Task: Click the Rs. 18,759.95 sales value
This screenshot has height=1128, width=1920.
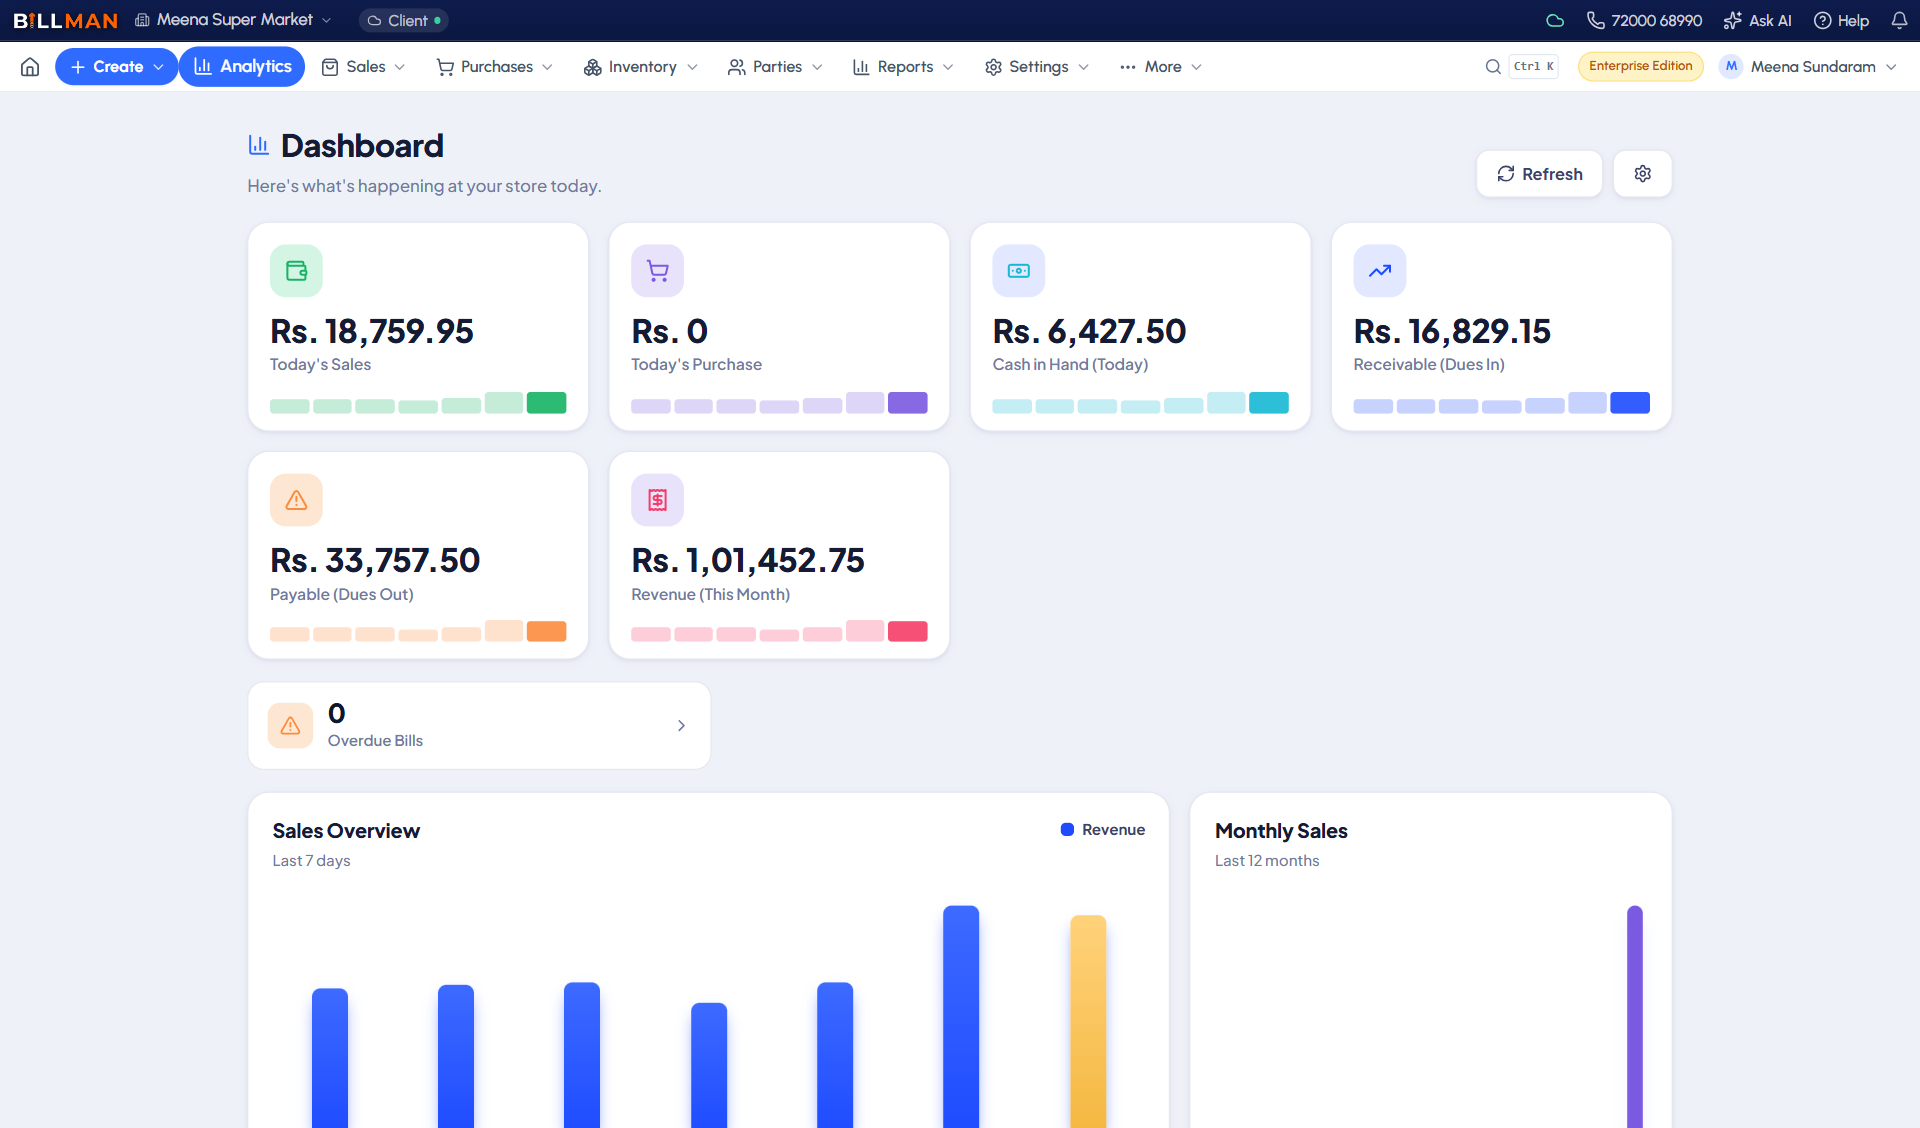Action: coord(372,332)
